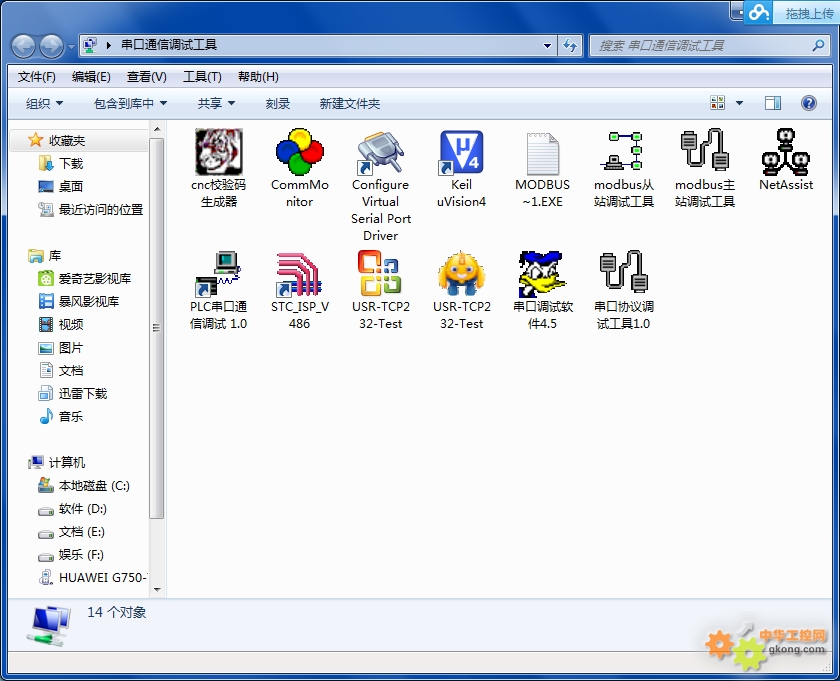Image resolution: width=840 pixels, height=681 pixels.
Task: Select 收藏夹 header in navigation pane
Action: coord(57,140)
